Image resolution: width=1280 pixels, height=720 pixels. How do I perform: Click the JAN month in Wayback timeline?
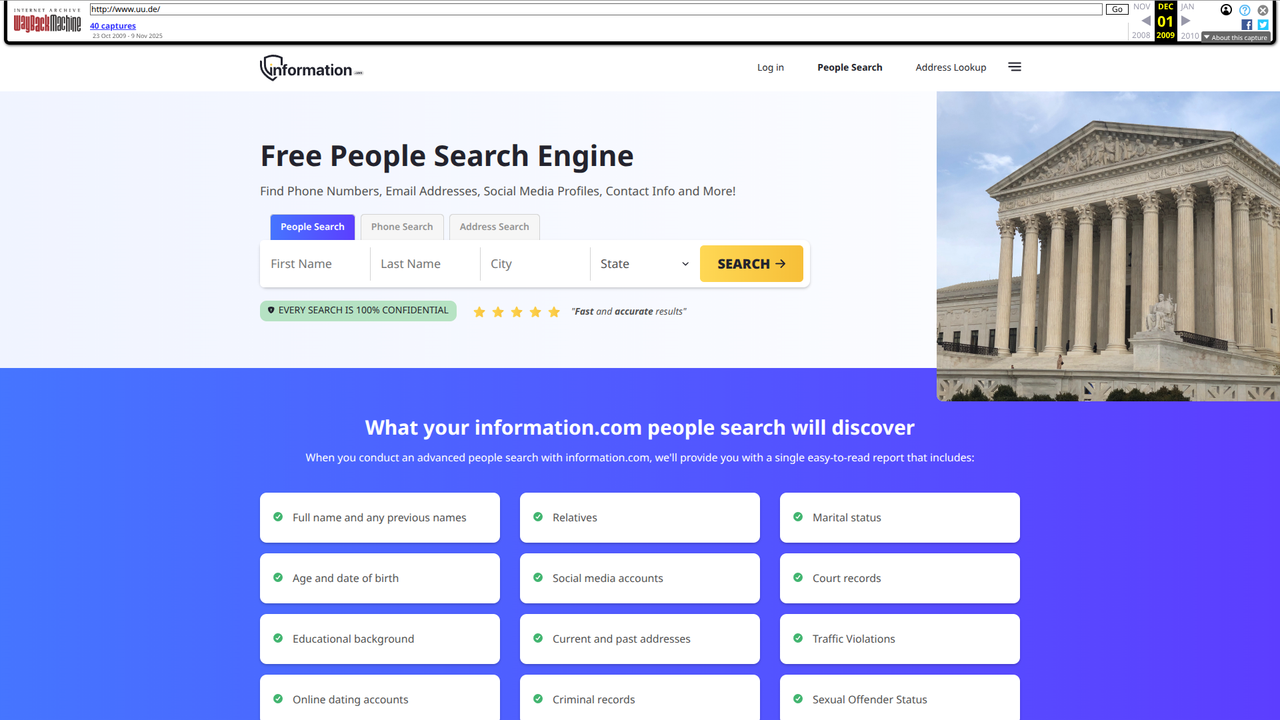click(x=1187, y=7)
